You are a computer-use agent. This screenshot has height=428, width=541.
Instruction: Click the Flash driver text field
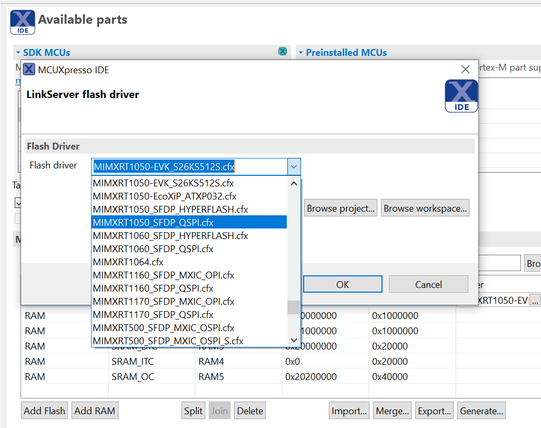189,167
